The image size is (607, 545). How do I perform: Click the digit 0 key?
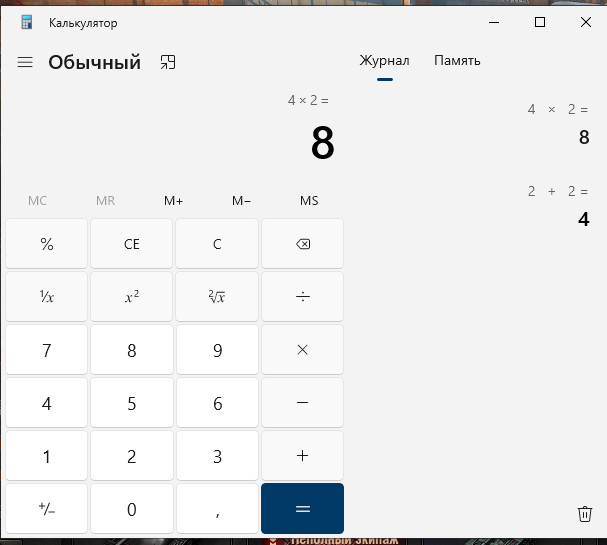point(132,509)
